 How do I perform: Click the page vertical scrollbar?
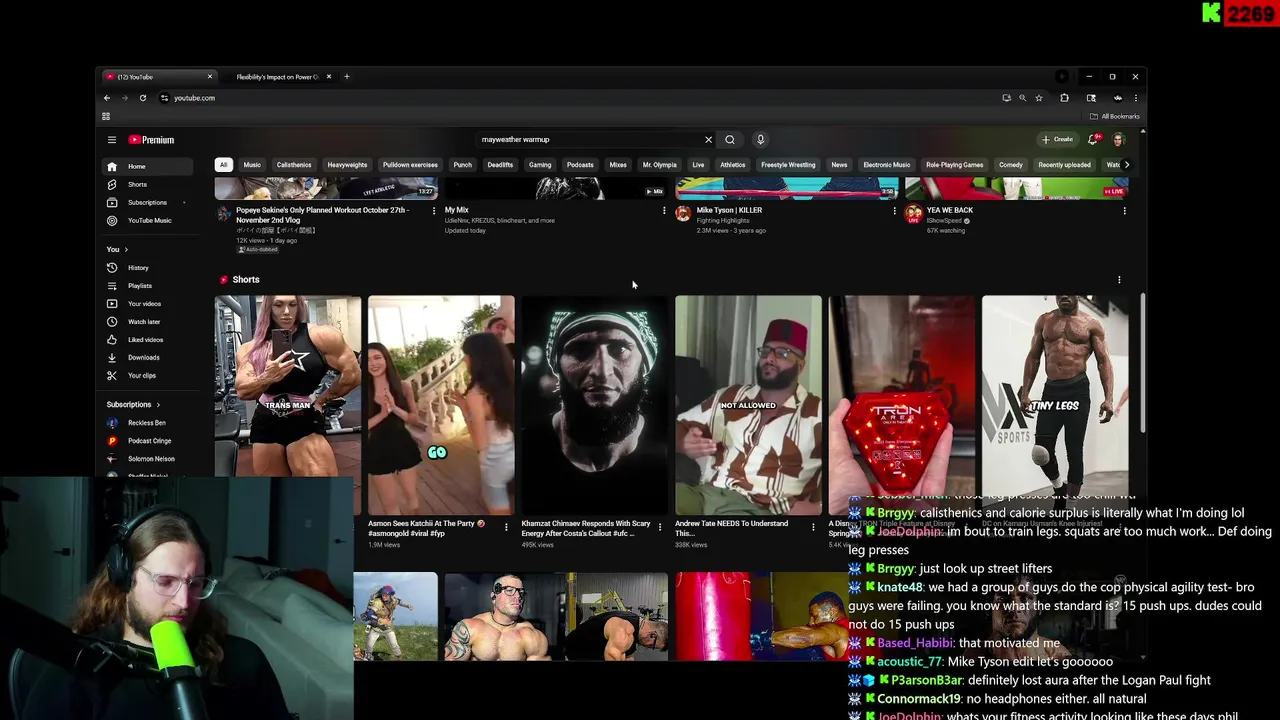1142,365
